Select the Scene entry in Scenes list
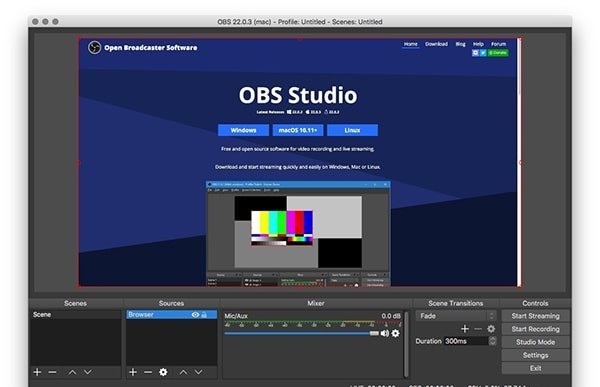 [76, 315]
